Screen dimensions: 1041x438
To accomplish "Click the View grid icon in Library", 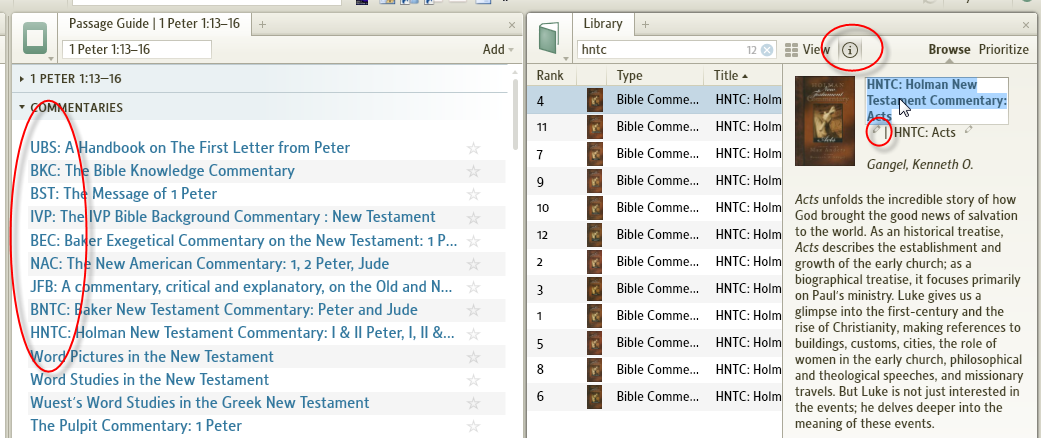I will pos(791,50).
